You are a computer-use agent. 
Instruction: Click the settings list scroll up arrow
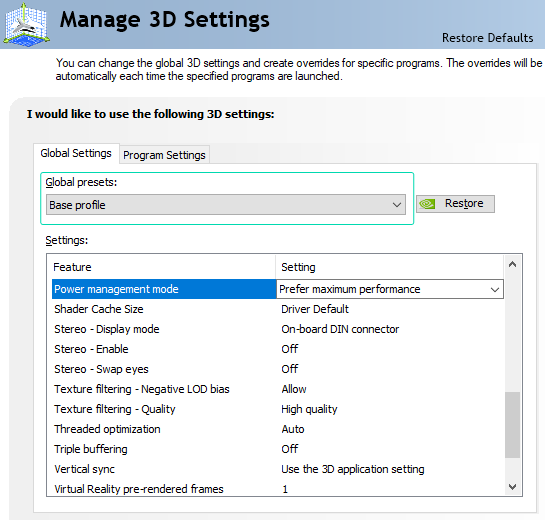point(512,265)
